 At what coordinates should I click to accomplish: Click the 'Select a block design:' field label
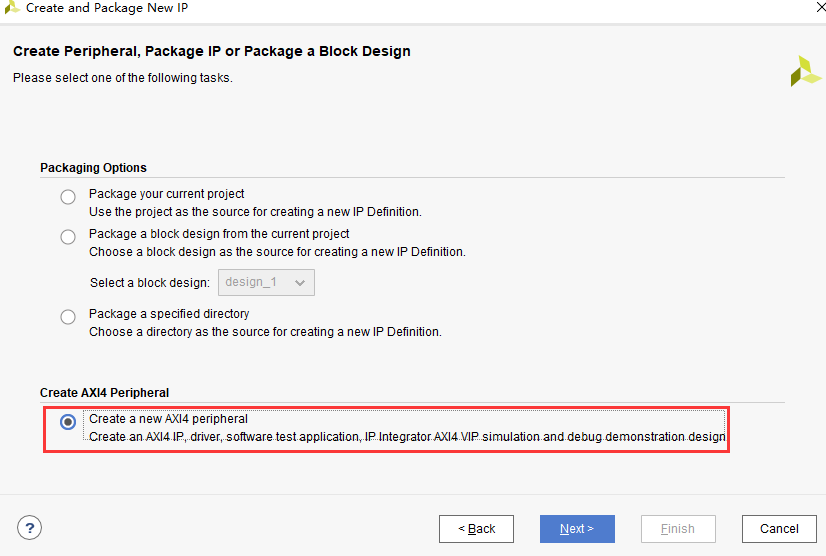[150, 282]
